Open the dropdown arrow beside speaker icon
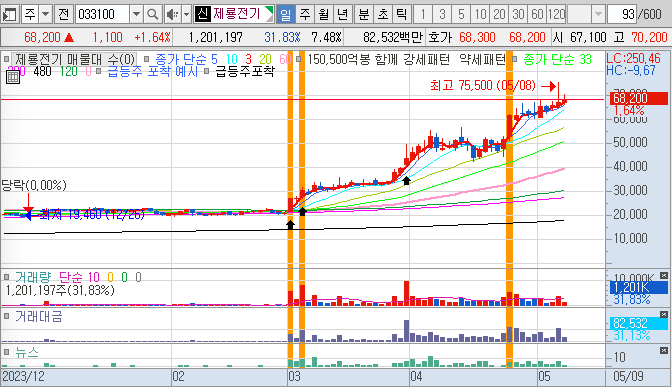This screenshot has width=672, height=387. point(186,15)
